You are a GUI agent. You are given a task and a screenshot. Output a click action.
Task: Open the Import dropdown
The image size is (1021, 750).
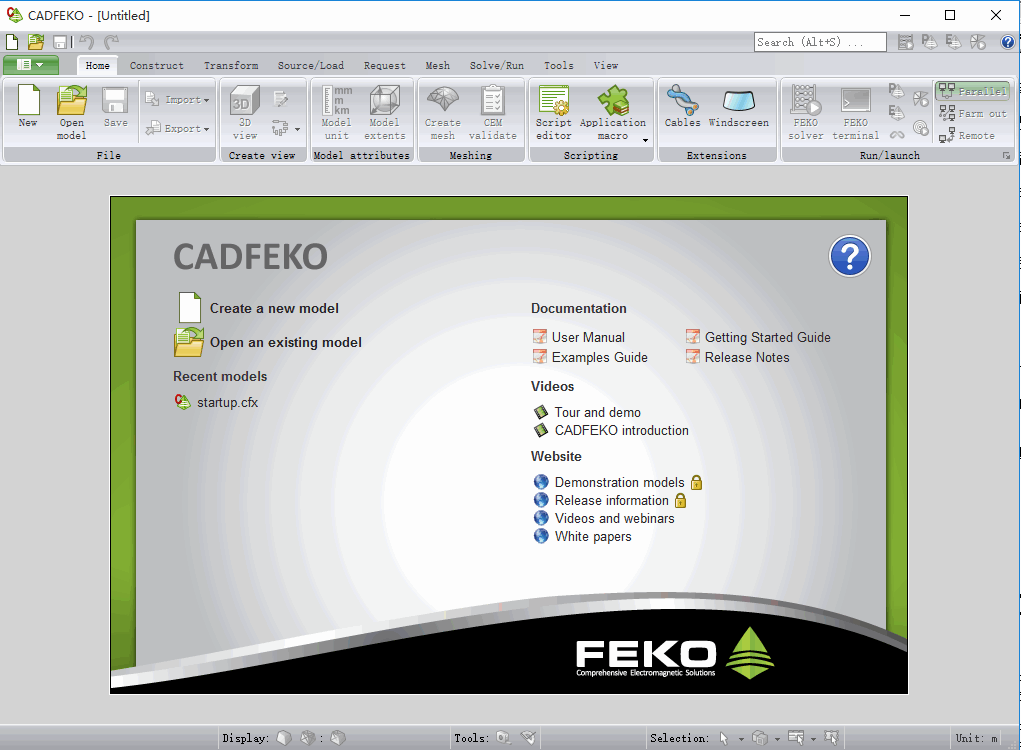click(x=177, y=99)
